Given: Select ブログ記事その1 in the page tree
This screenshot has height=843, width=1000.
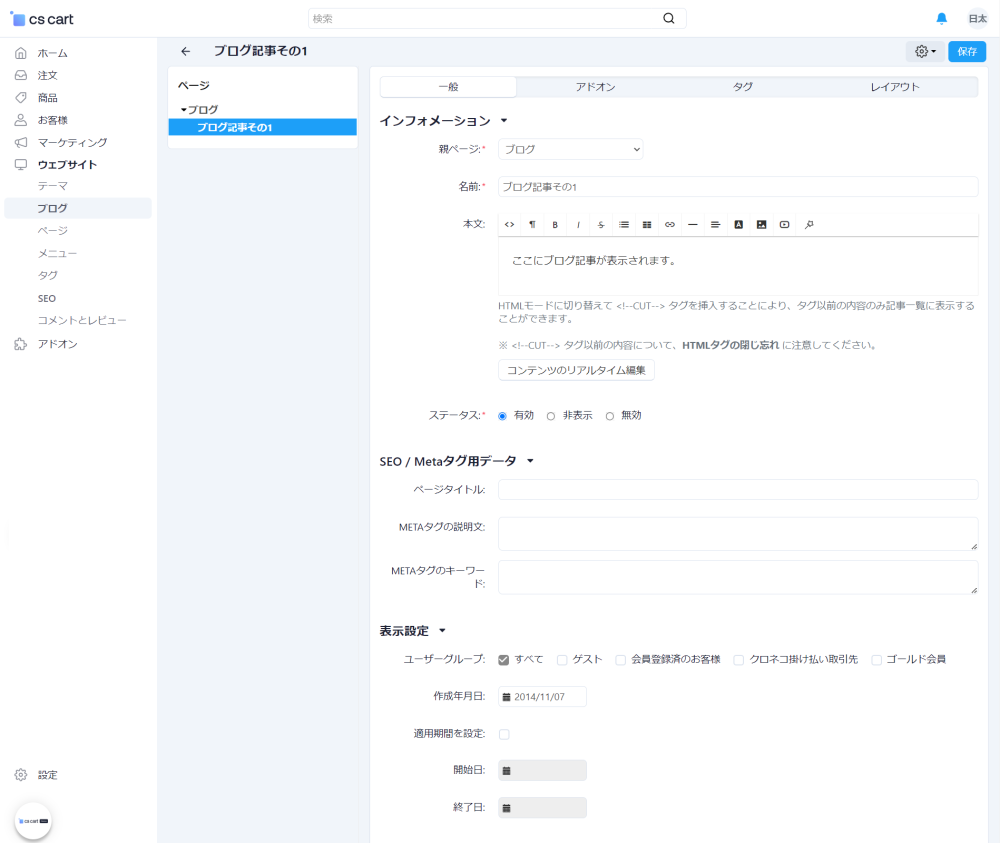Looking at the screenshot, I should [x=262, y=127].
